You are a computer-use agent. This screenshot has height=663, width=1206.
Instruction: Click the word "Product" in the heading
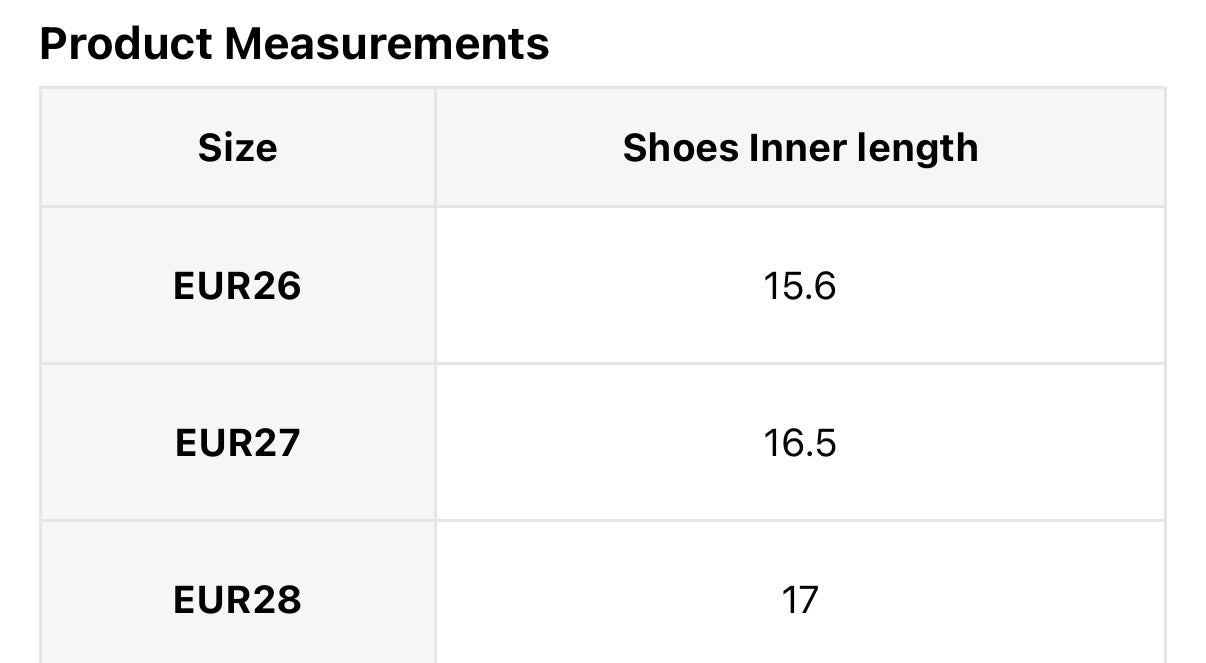click(x=126, y=44)
